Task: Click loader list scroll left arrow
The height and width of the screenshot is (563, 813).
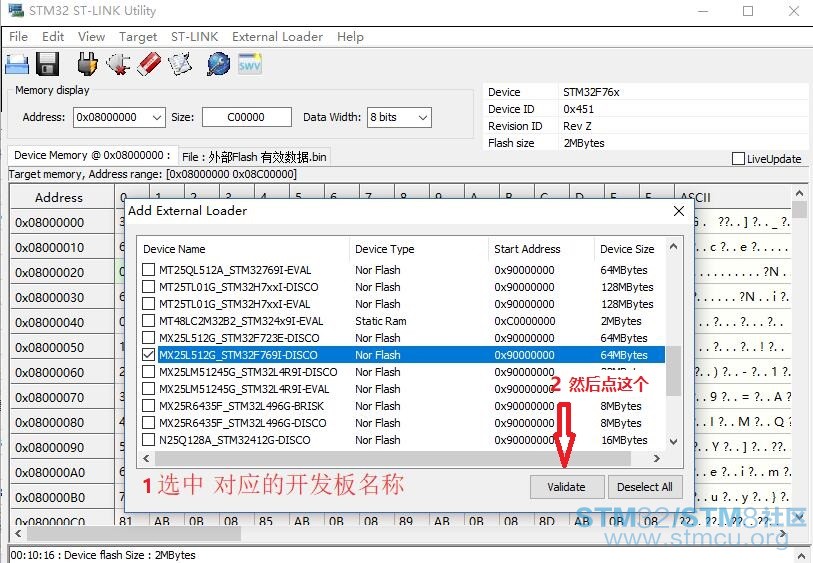Action: click(x=146, y=458)
